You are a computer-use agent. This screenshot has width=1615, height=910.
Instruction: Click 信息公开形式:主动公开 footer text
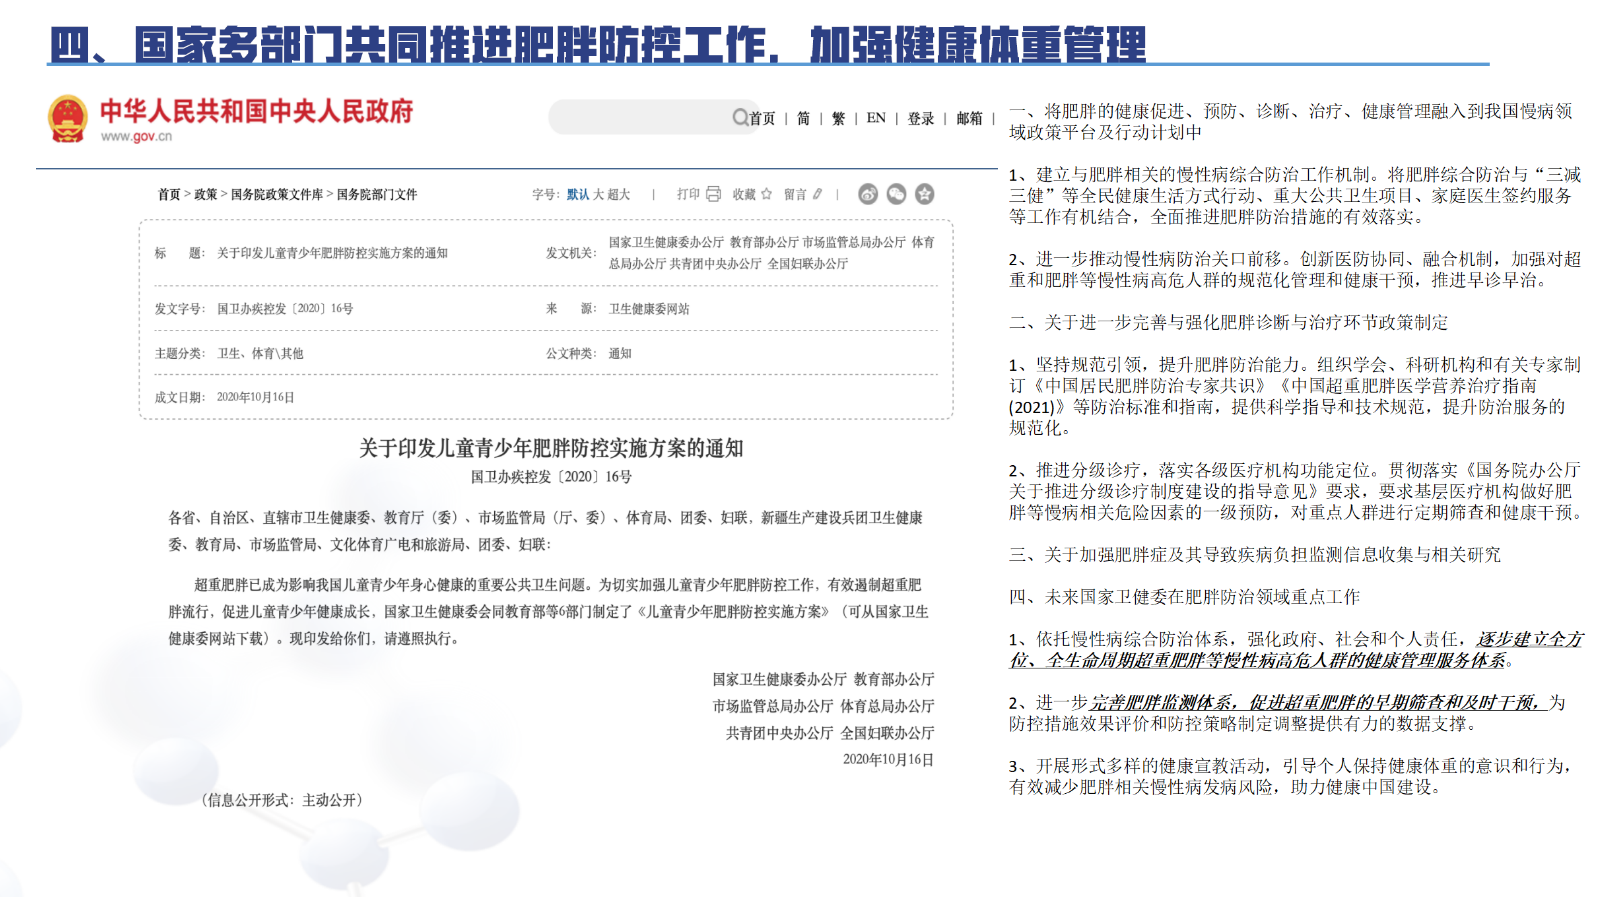(282, 800)
